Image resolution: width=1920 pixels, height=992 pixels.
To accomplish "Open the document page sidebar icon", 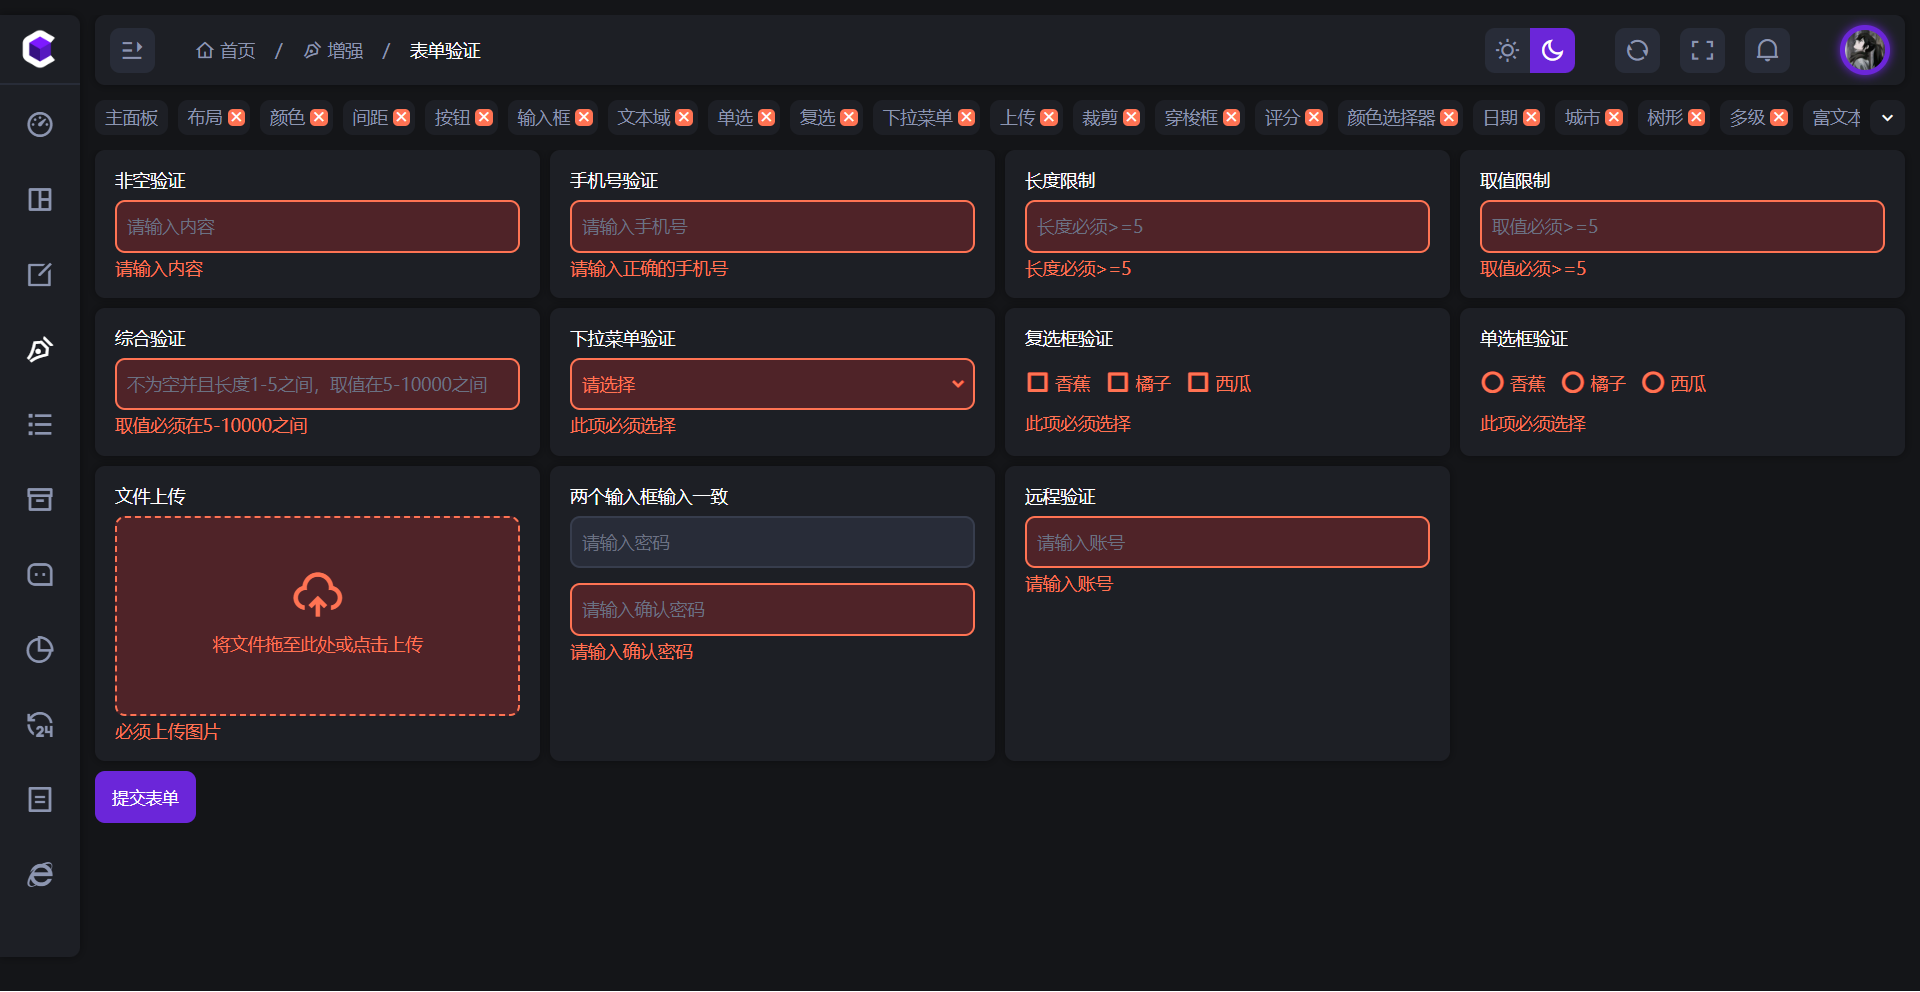I will click(40, 800).
